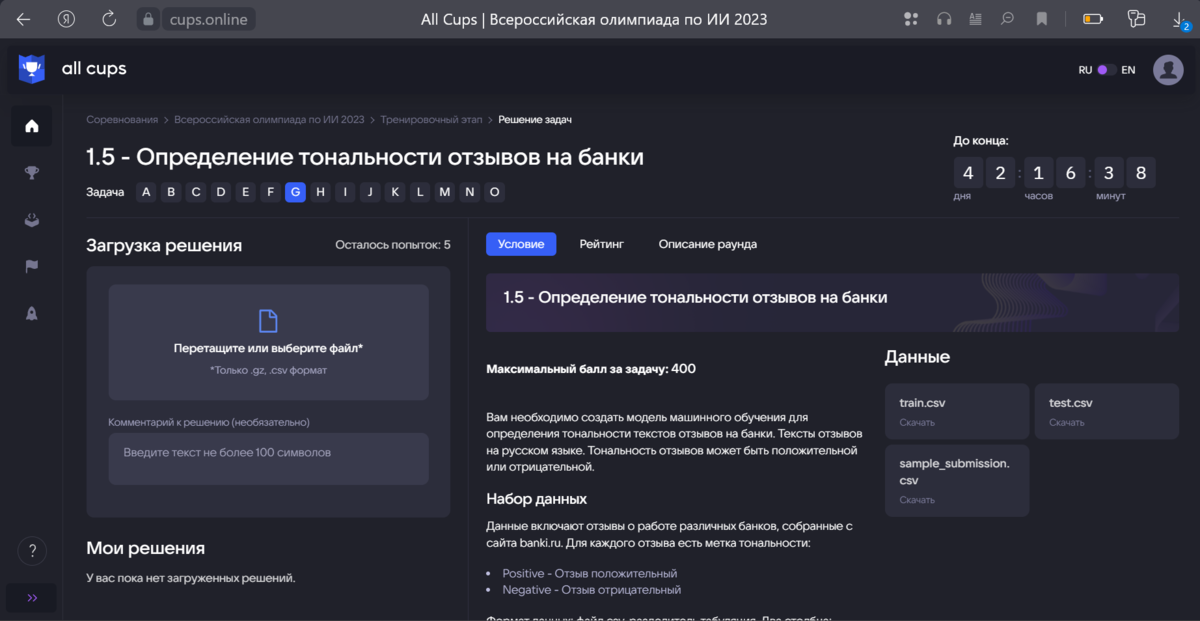Click the Данные heading
Screen dimensions: 1200x621
point(917,357)
